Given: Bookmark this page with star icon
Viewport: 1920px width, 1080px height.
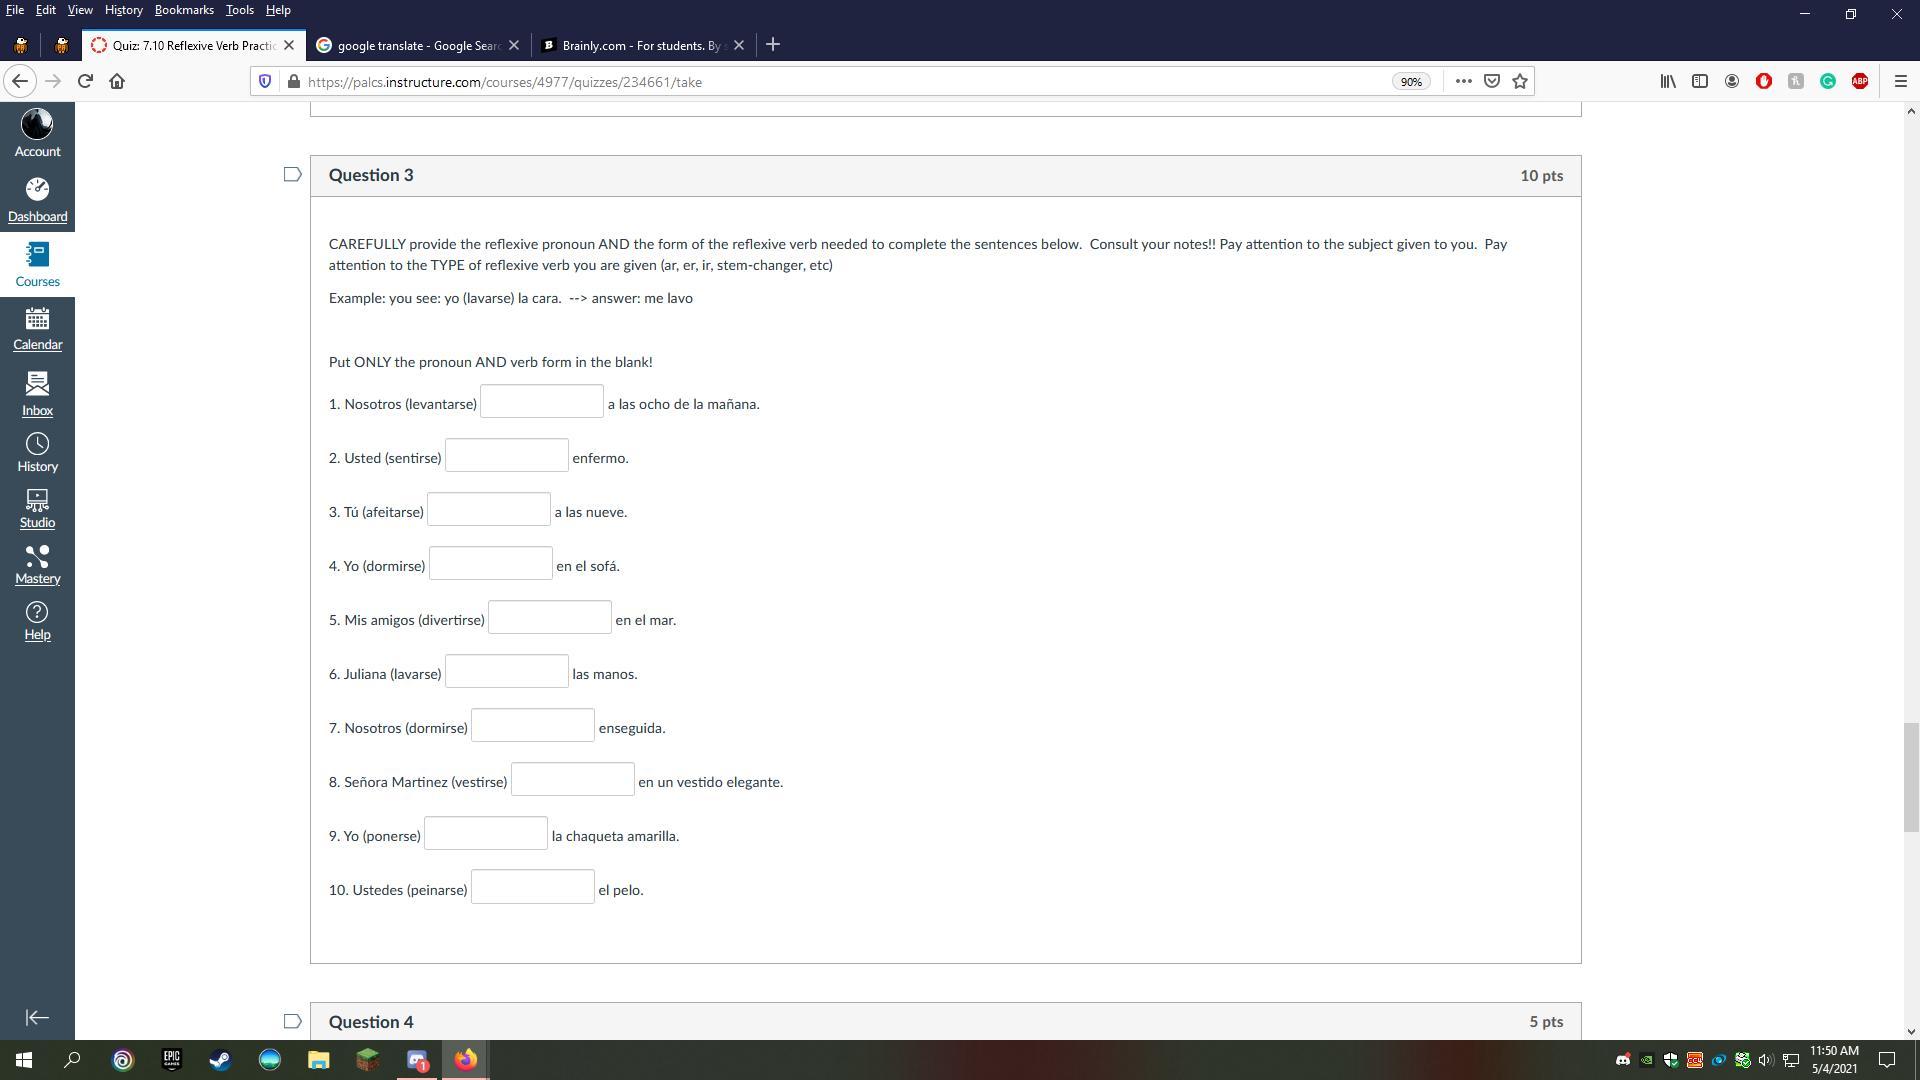Looking at the screenshot, I should [x=1520, y=81].
